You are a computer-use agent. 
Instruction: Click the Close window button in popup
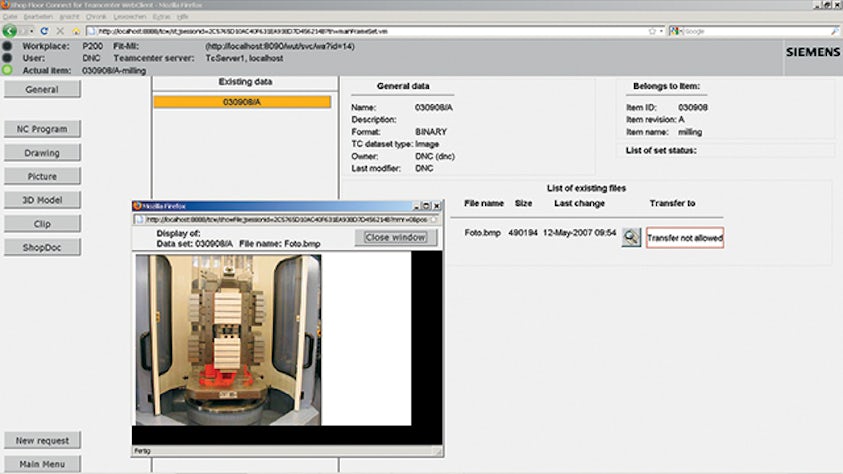point(396,237)
